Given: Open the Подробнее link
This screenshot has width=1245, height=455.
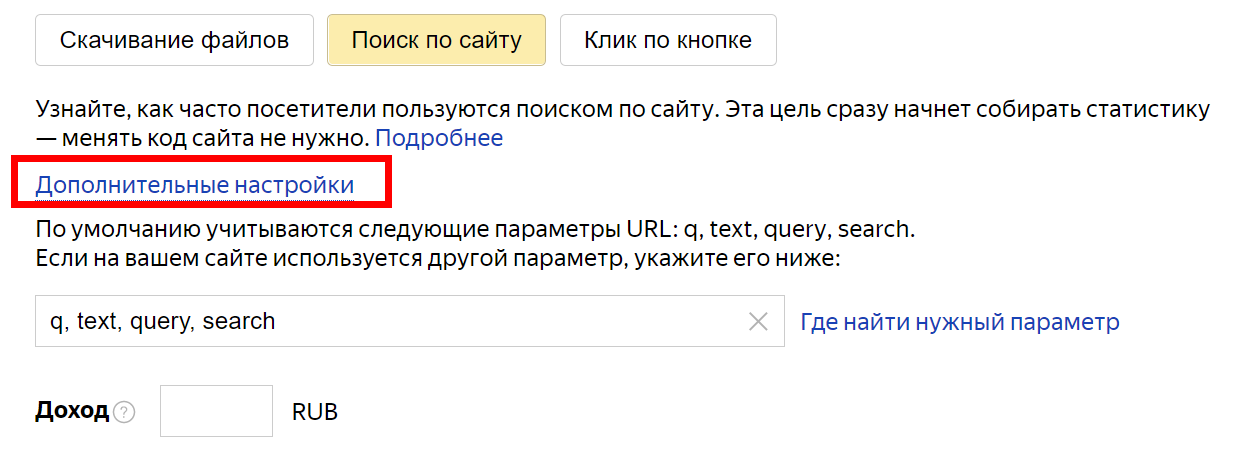Looking at the screenshot, I should tap(439, 138).
